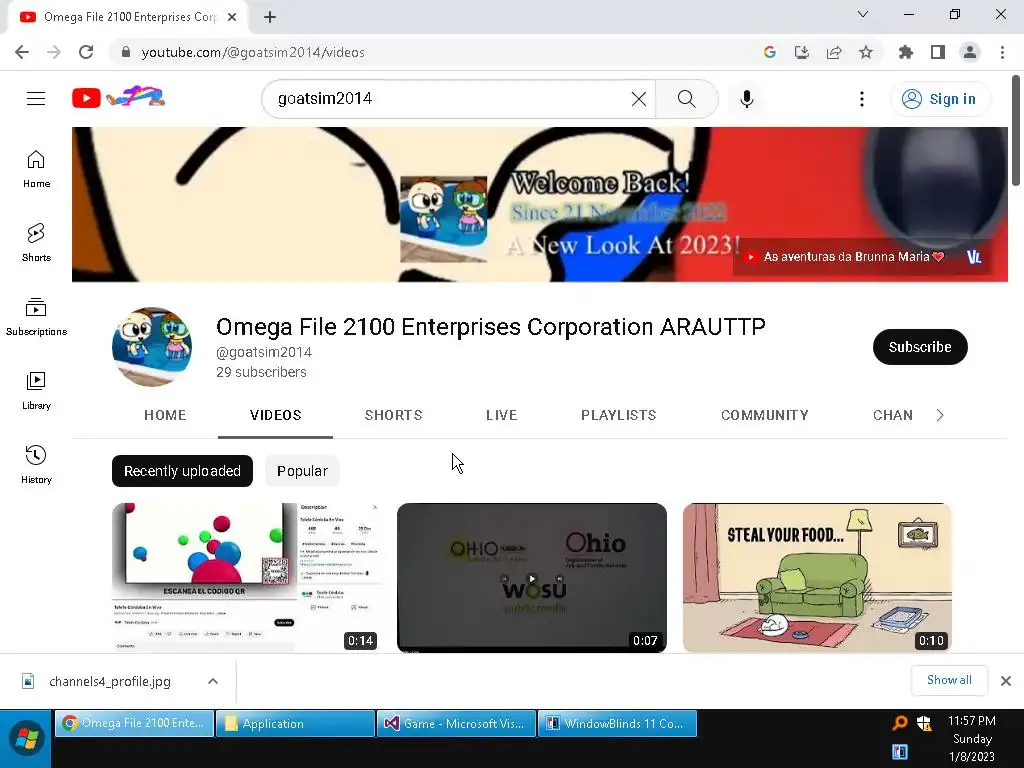This screenshot has height=768, width=1024.
Task: Subscribe to the channel
Action: (x=920, y=347)
